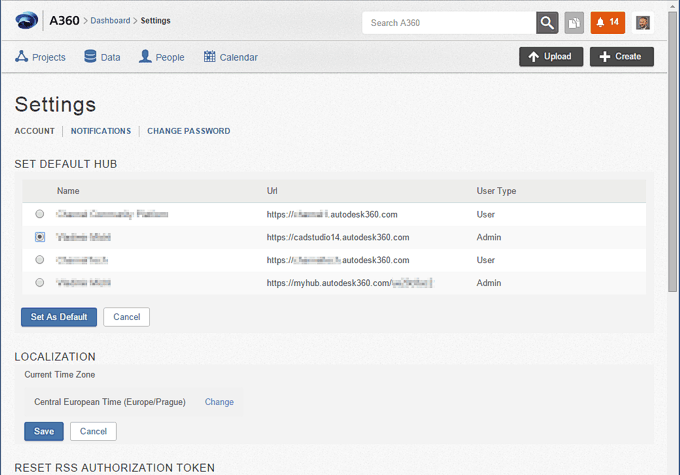Viewport: 680px width, 475px height.
Task: Open the documents clipboard icon
Action: click(x=574, y=23)
